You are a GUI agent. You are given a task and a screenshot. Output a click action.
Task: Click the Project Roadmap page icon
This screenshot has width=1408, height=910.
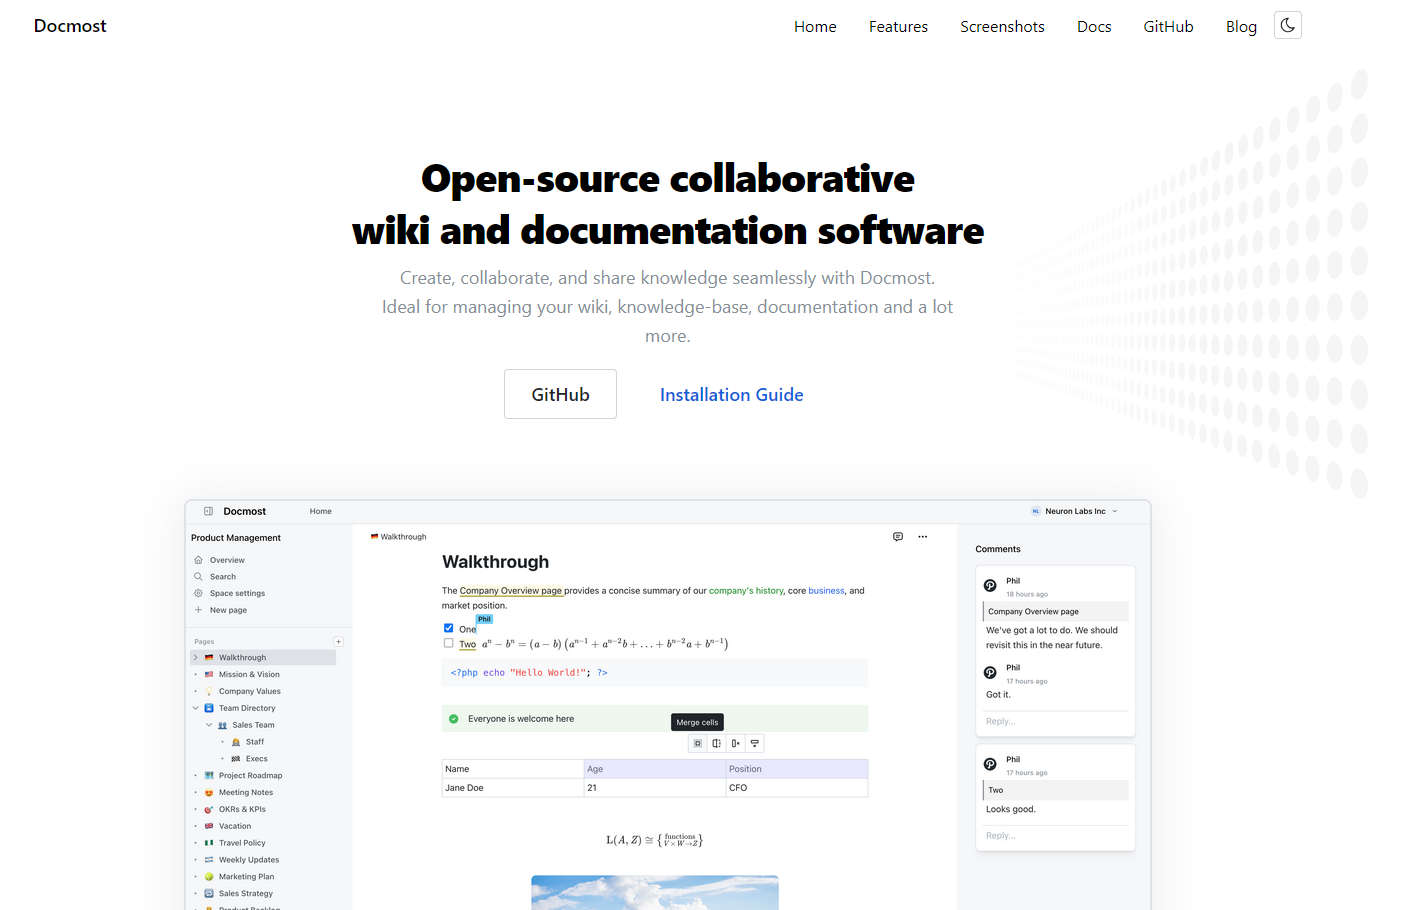(209, 775)
